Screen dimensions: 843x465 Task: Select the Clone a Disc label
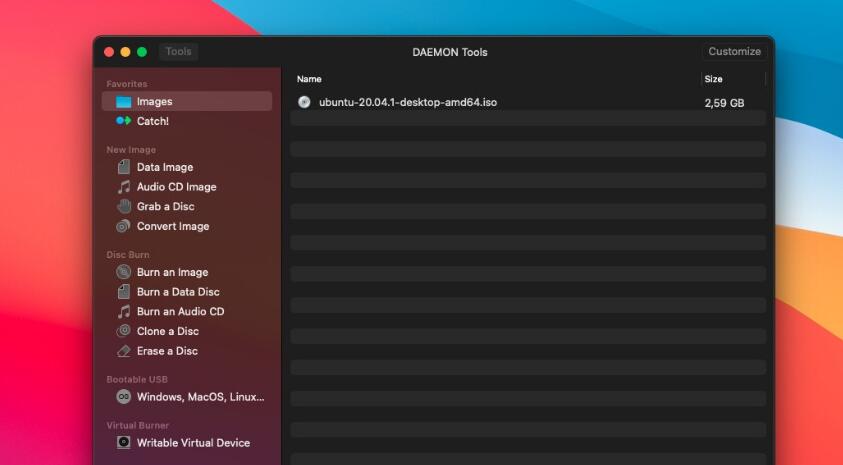click(x=168, y=331)
